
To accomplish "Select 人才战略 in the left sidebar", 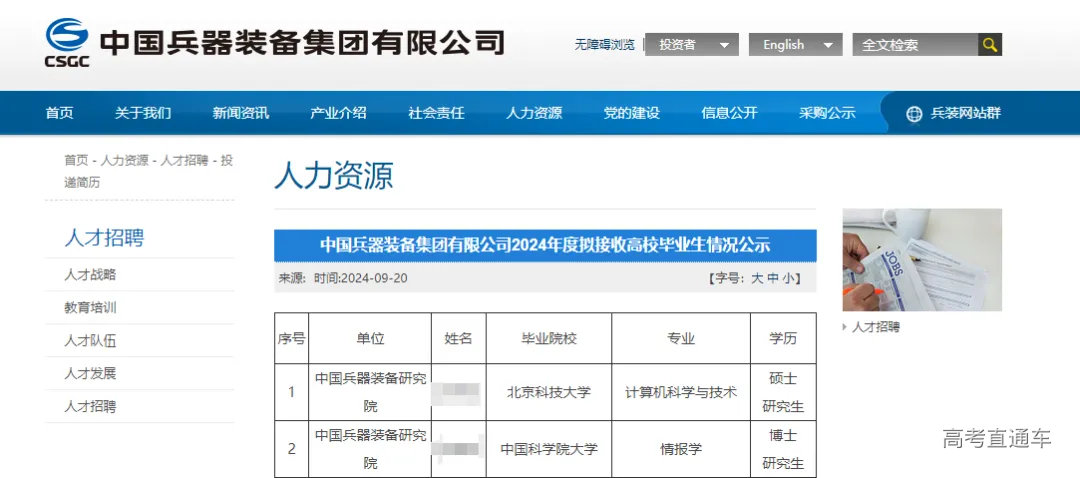I will (90, 275).
